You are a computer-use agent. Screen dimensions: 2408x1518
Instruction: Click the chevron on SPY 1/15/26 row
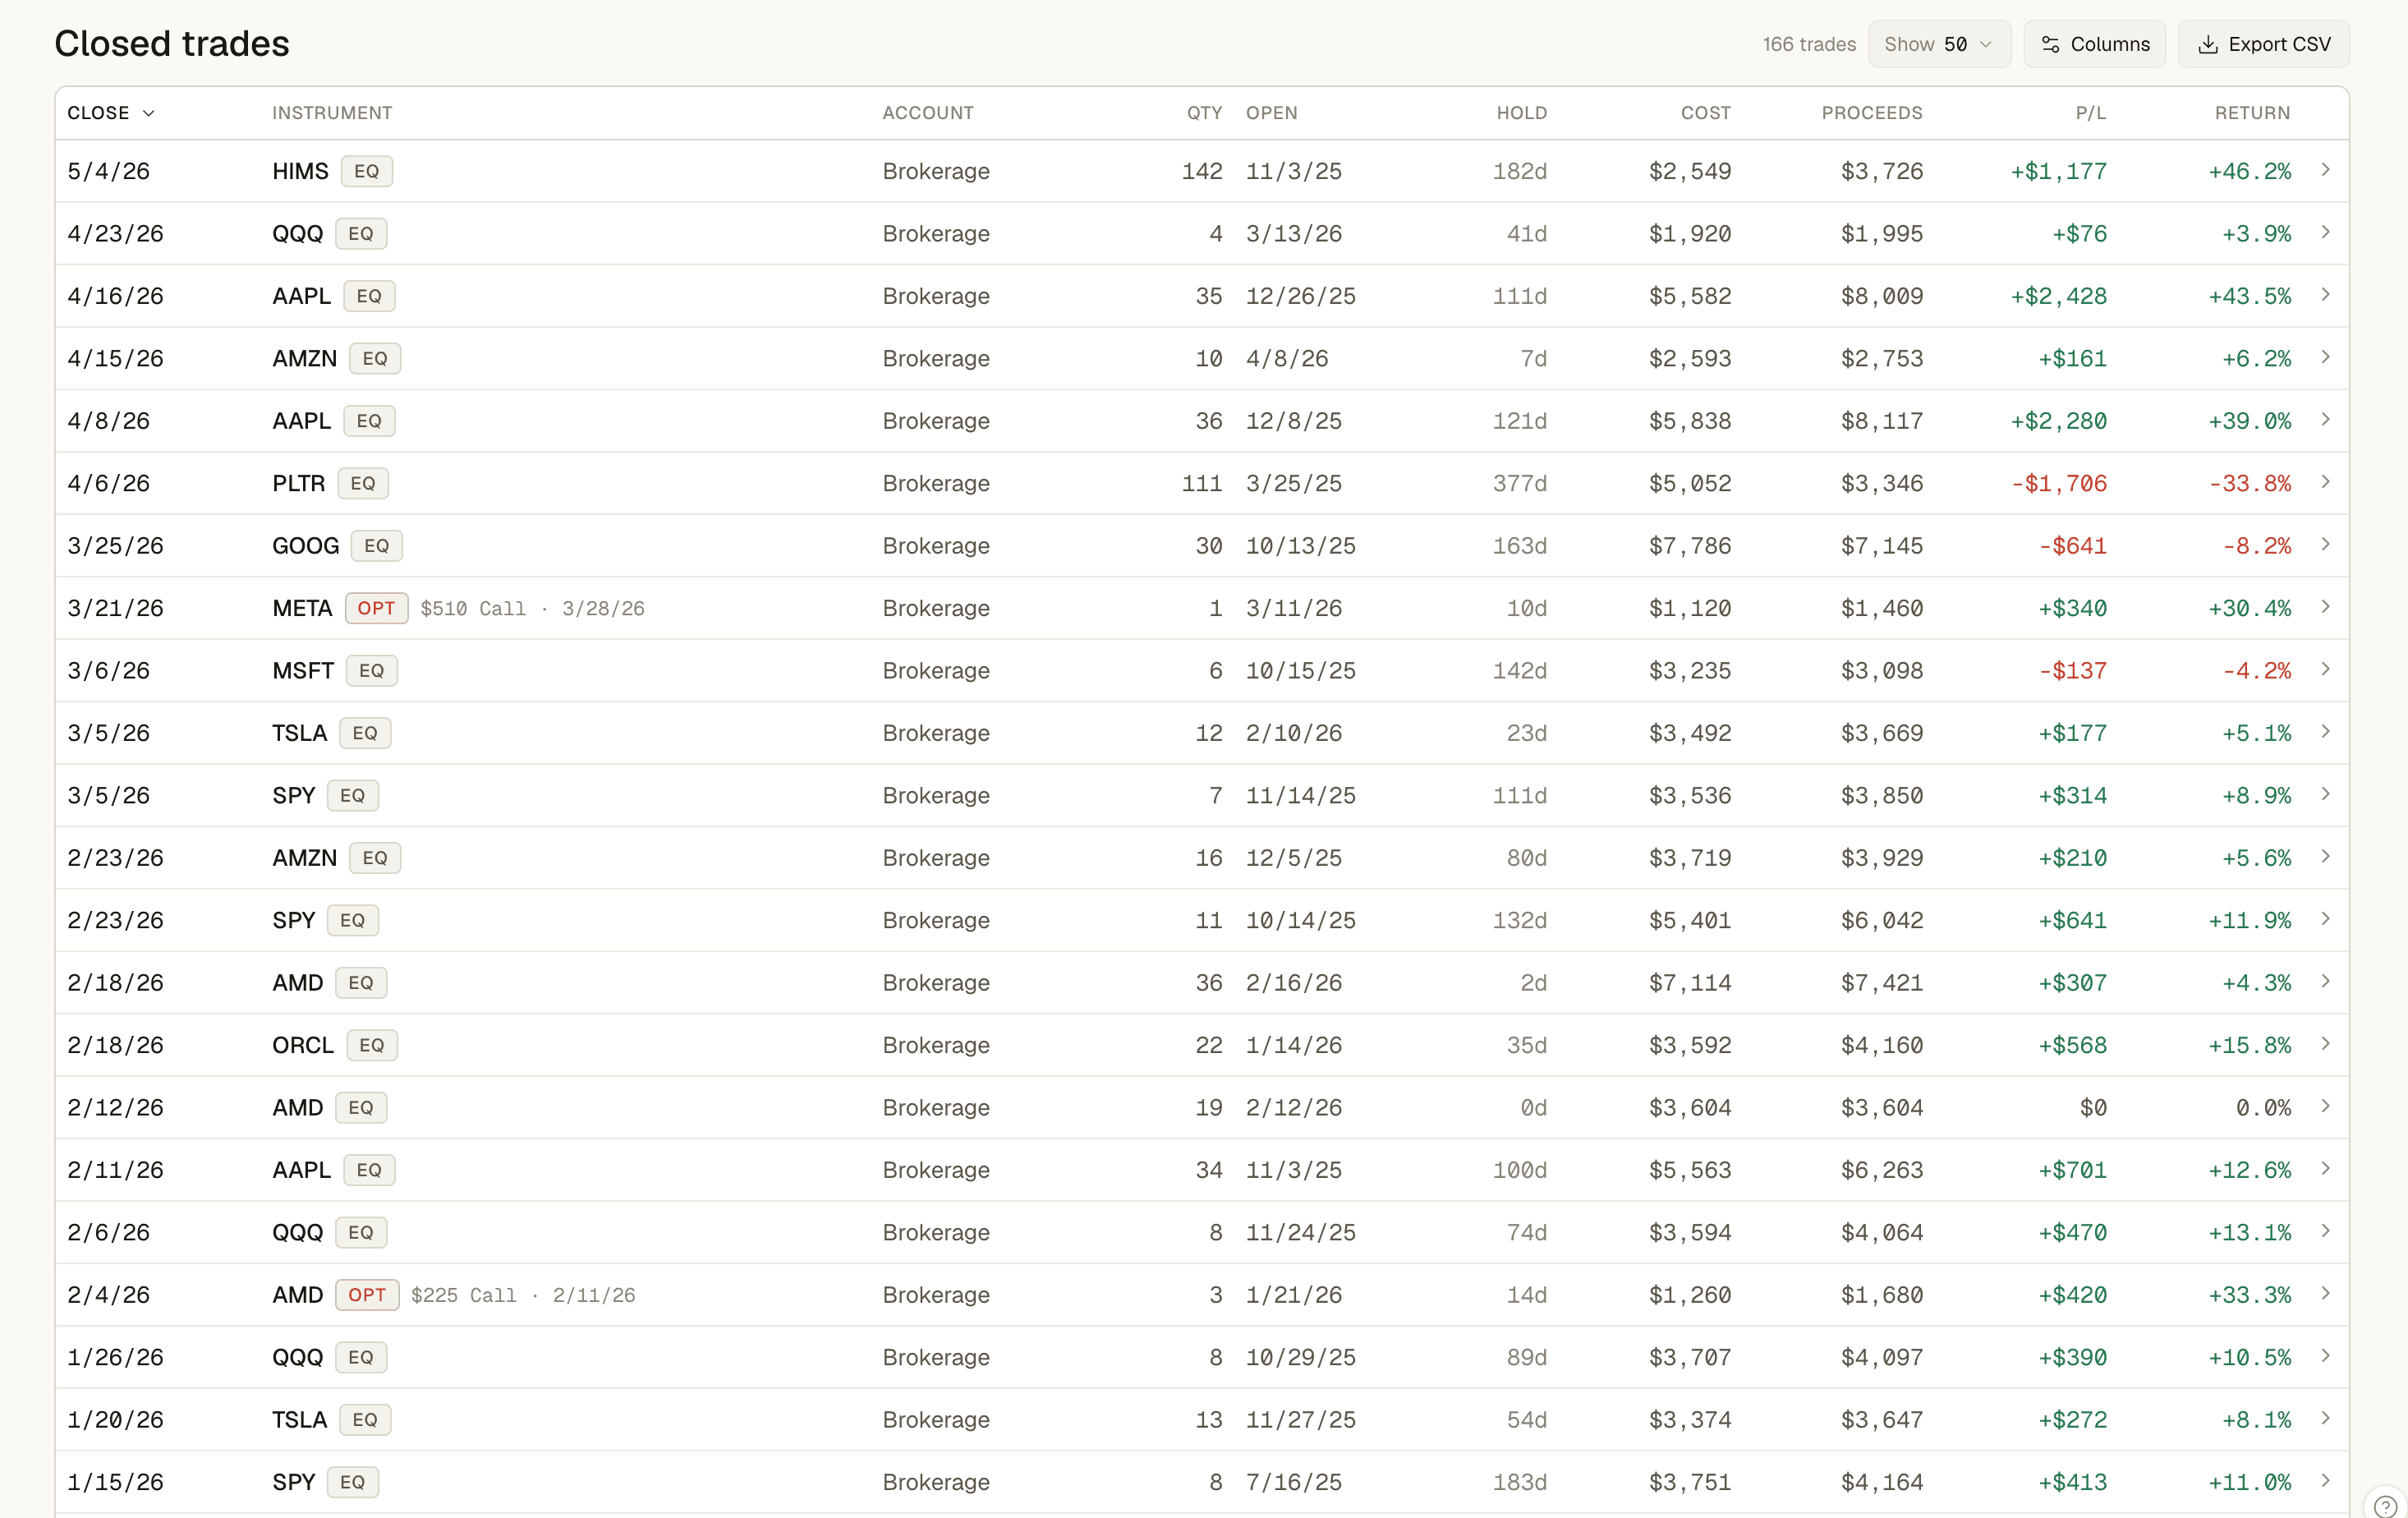pos(2325,1481)
